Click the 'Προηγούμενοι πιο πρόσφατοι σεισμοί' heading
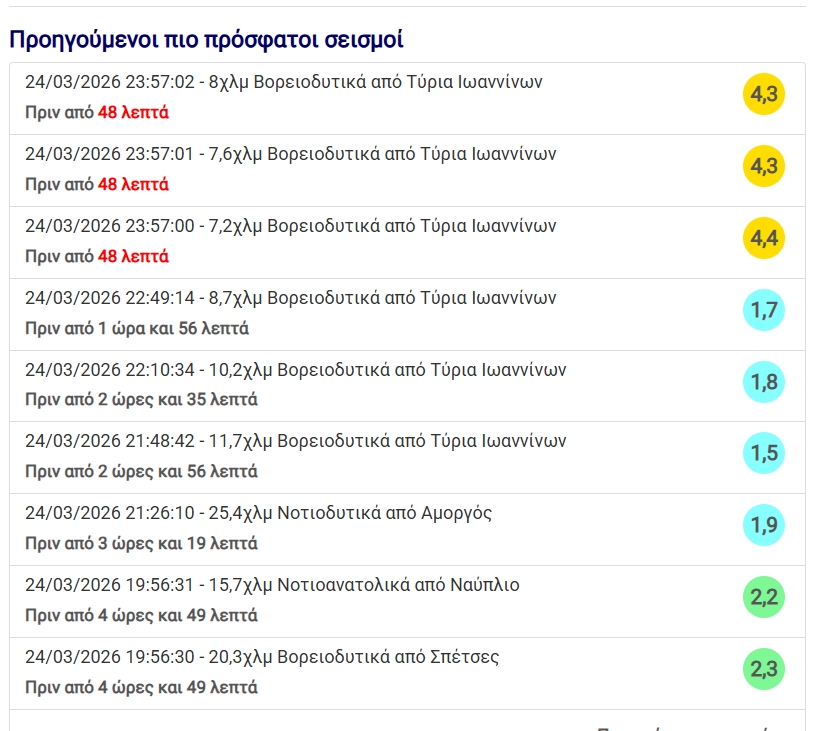Viewport: 822px width, 731px height. point(206,40)
